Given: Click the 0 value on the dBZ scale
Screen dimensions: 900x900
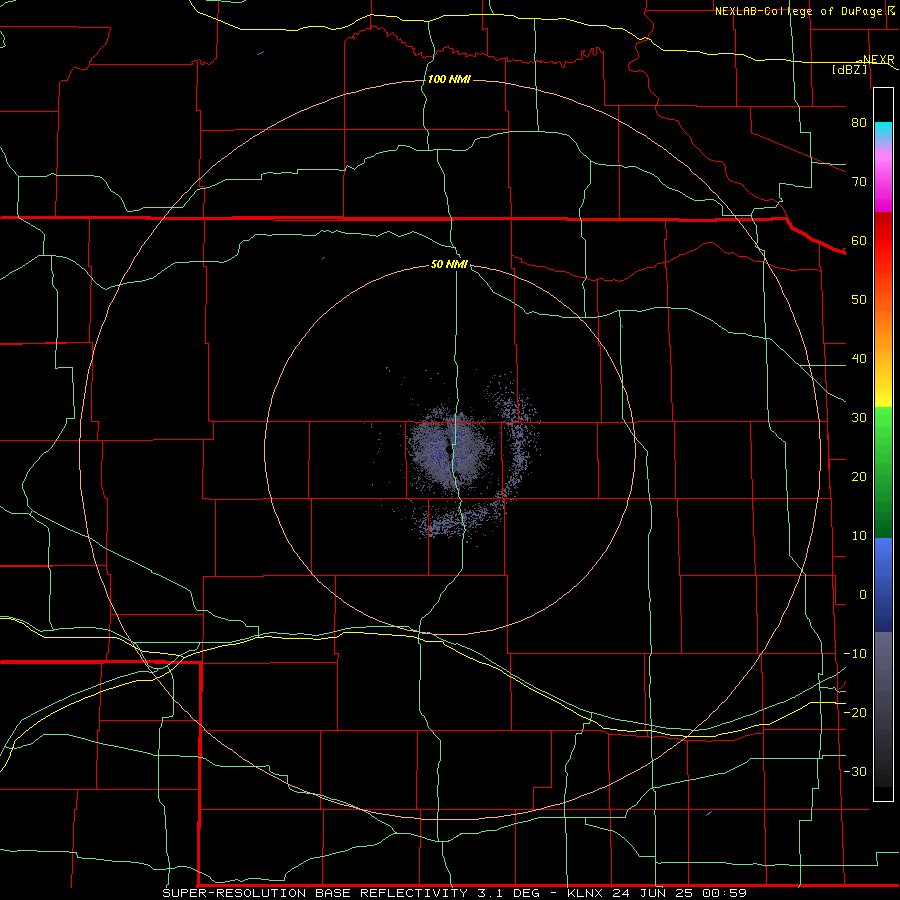Looking at the screenshot, I should (x=863, y=595).
